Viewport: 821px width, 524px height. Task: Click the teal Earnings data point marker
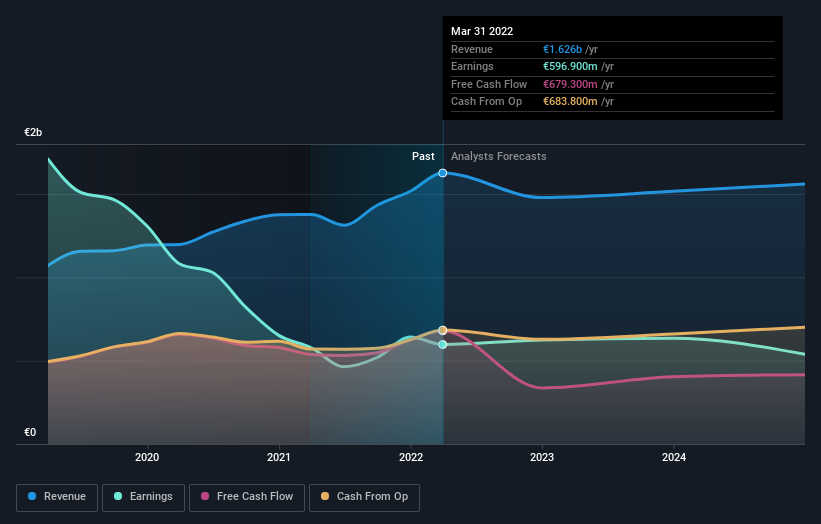coord(442,344)
